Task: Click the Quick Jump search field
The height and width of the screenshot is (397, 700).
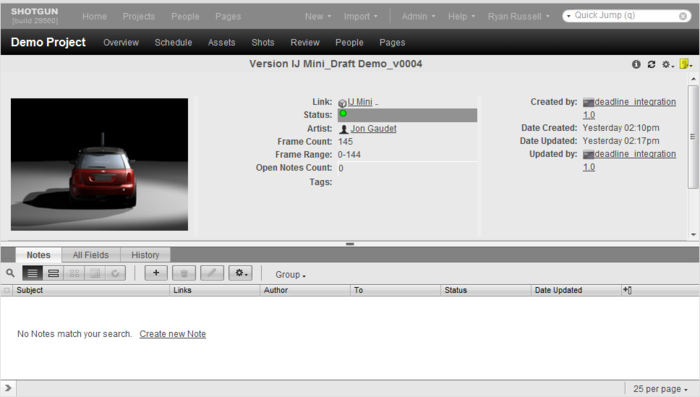Action: [x=625, y=16]
